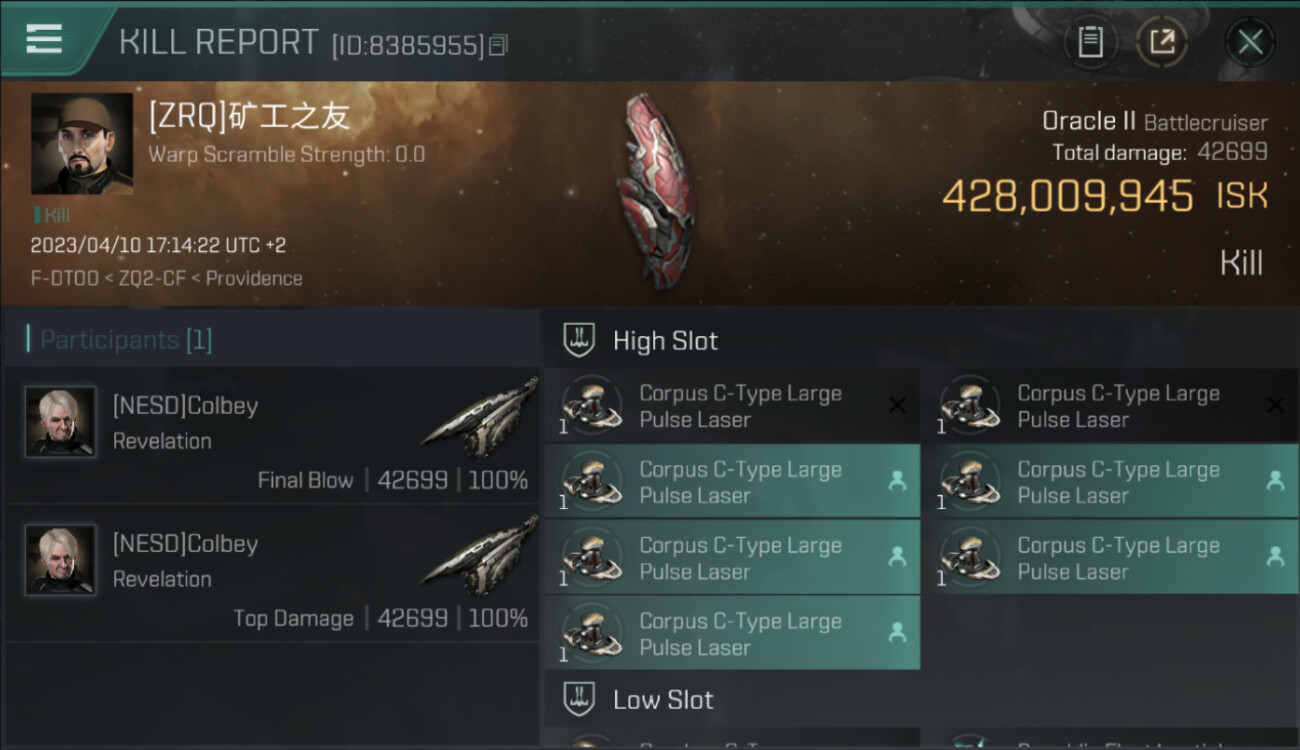Copy the kill report ID
This screenshot has width=1300, height=750.
coord(498,45)
